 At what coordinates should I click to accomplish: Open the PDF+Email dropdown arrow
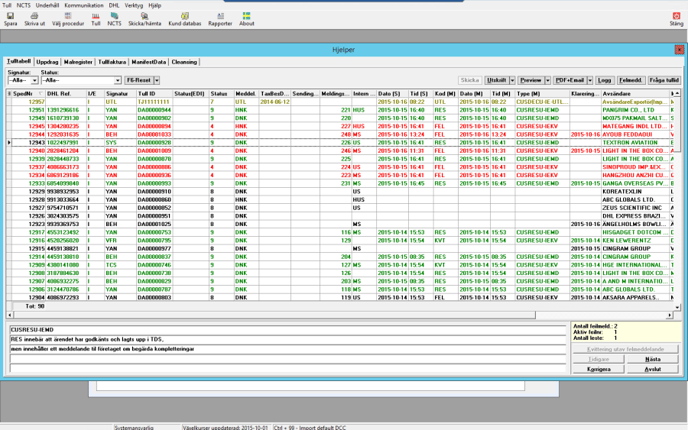point(590,80)
